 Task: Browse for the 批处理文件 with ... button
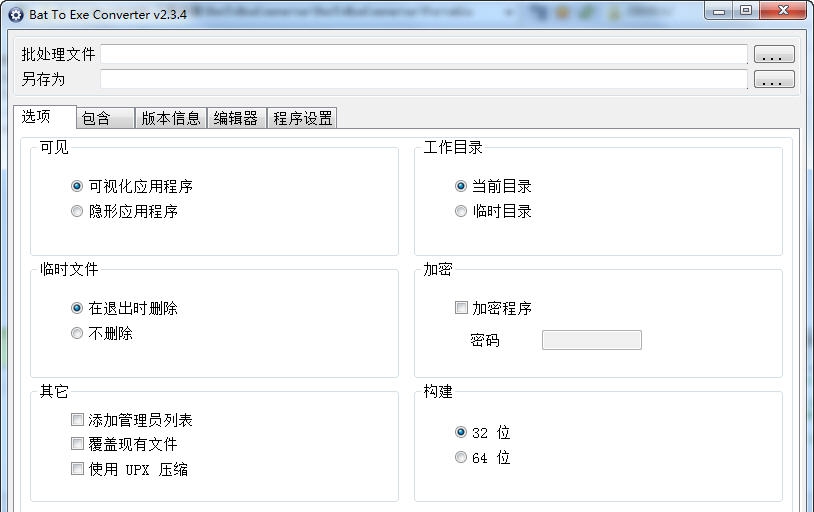[x=774, y=54]
